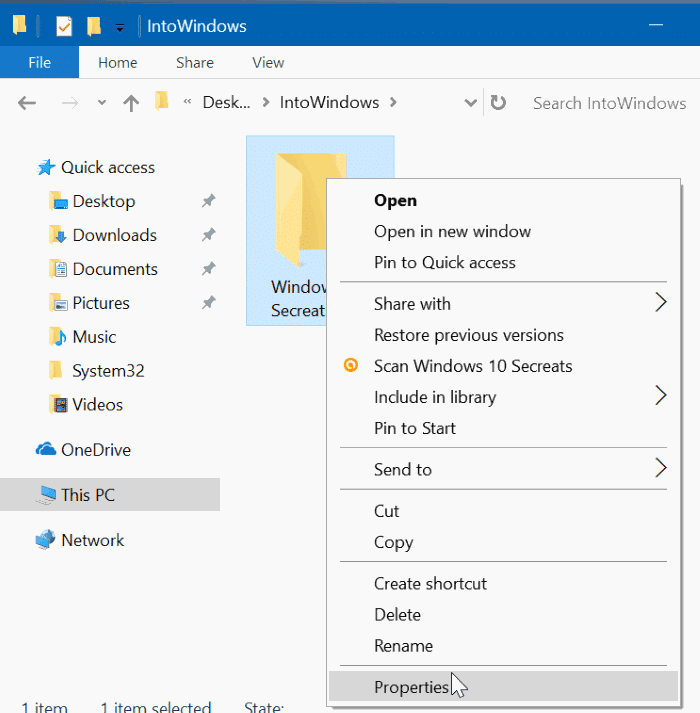Open address bar history dropdown
Viewport: 700px width, 713px height.
[470, 103]
